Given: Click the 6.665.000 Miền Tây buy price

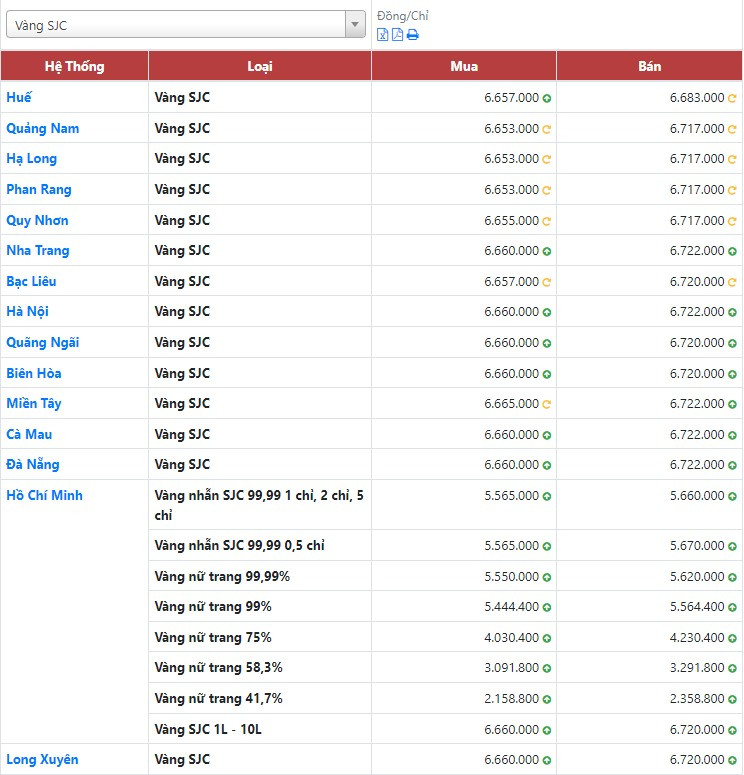Looking at the screenshot, I should point(511,404).
